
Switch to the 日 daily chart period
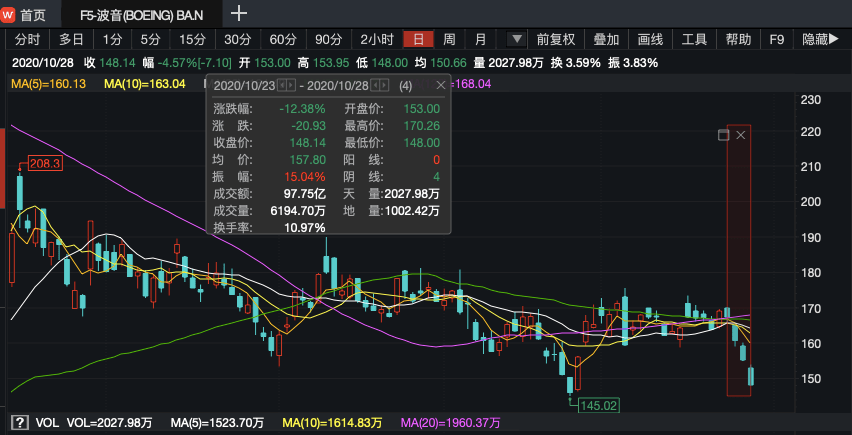point(418,39)
